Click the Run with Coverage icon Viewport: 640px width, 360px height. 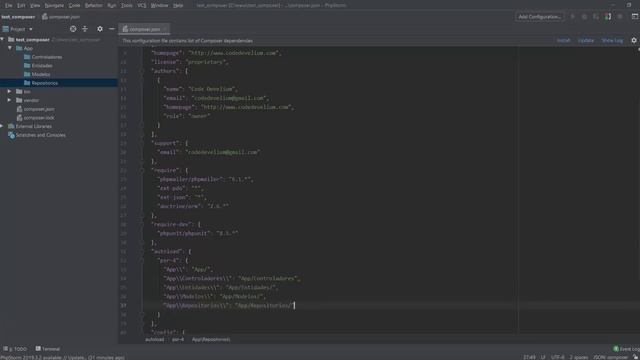[x=596, y=17]
